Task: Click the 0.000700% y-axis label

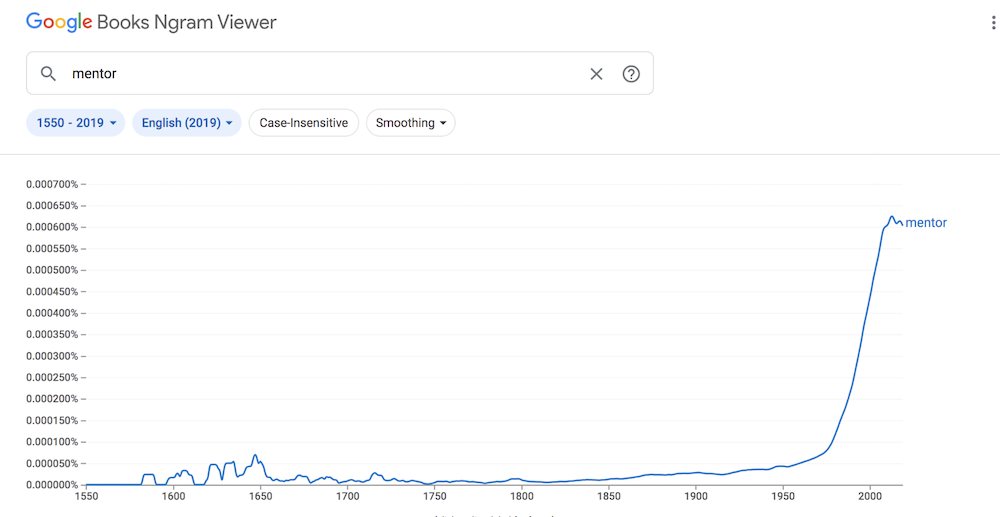Action: (52, 184)
